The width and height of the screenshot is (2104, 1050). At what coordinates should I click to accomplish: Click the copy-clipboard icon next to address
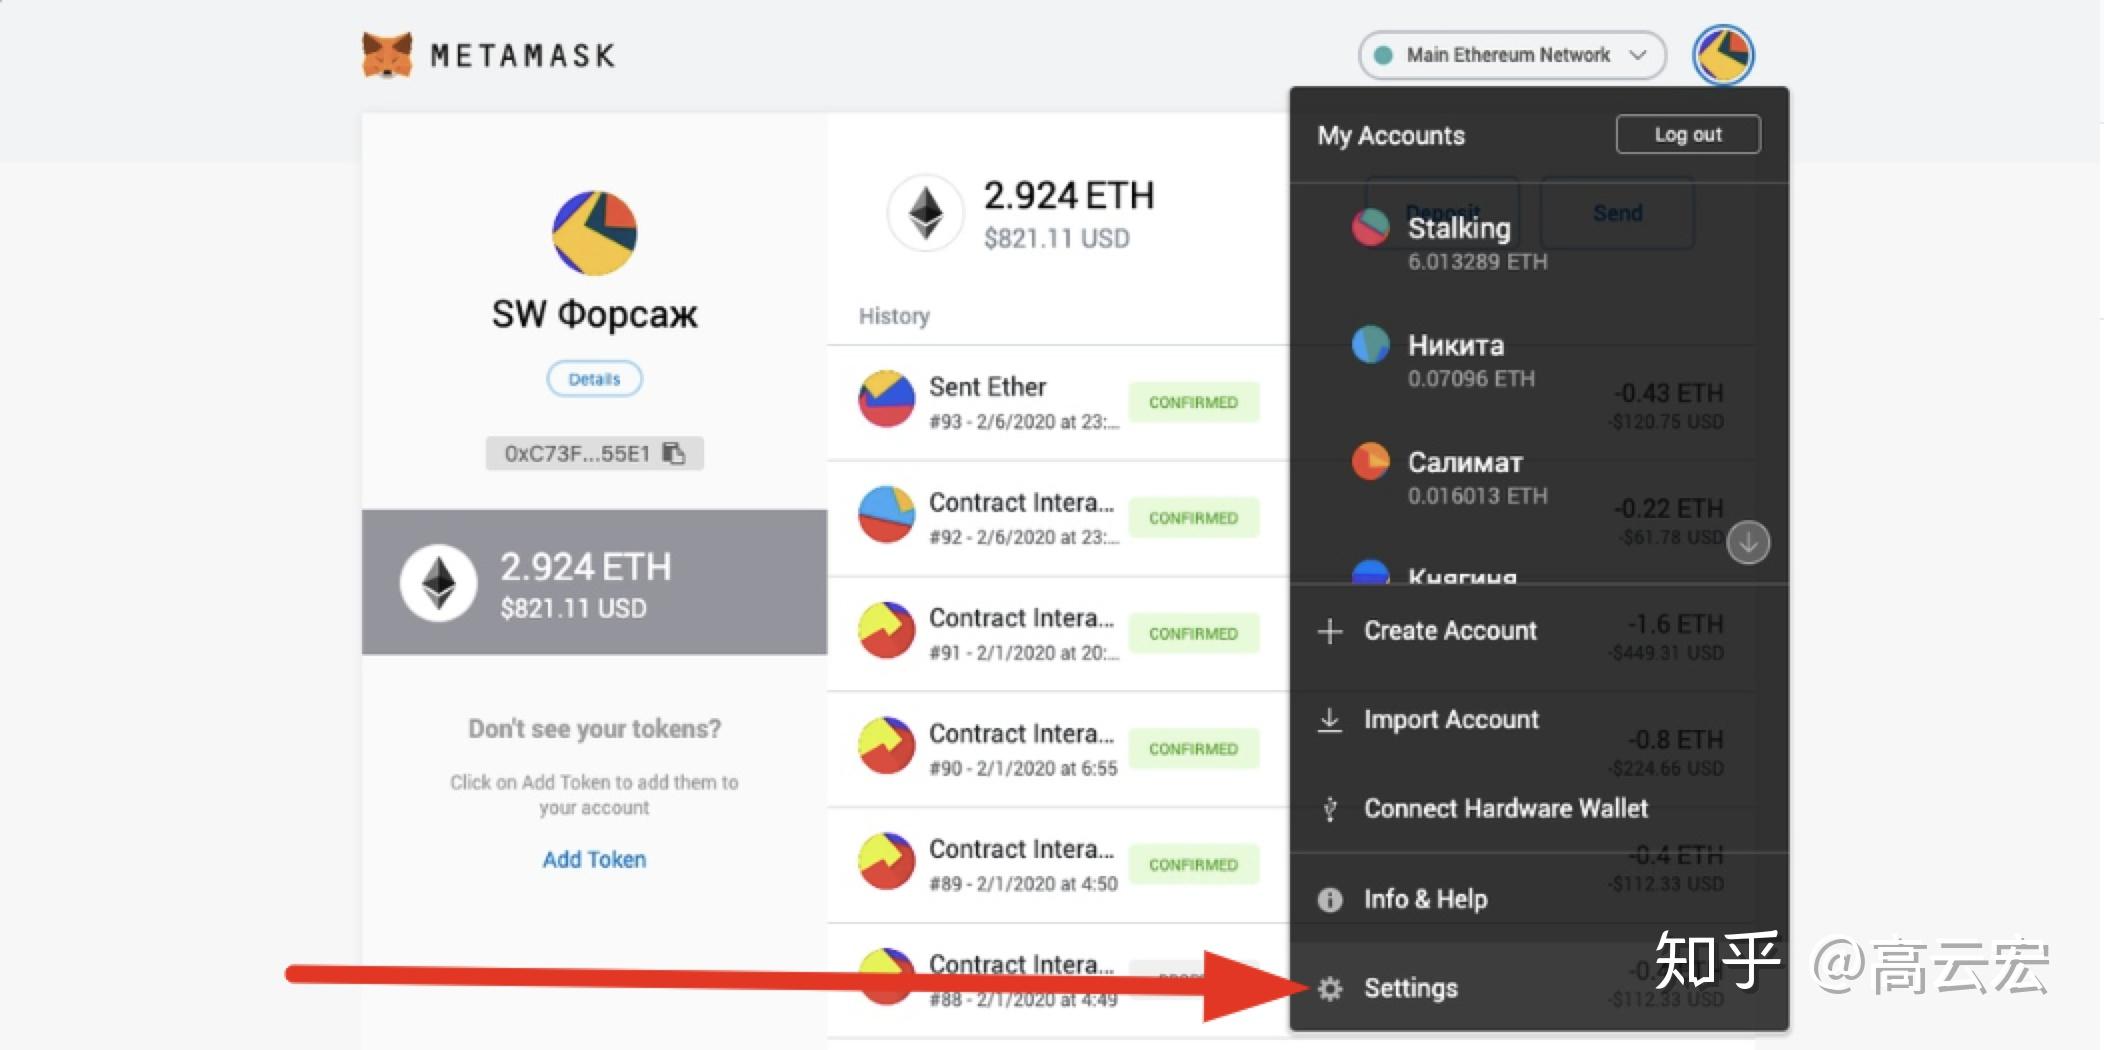click(674, 453)
